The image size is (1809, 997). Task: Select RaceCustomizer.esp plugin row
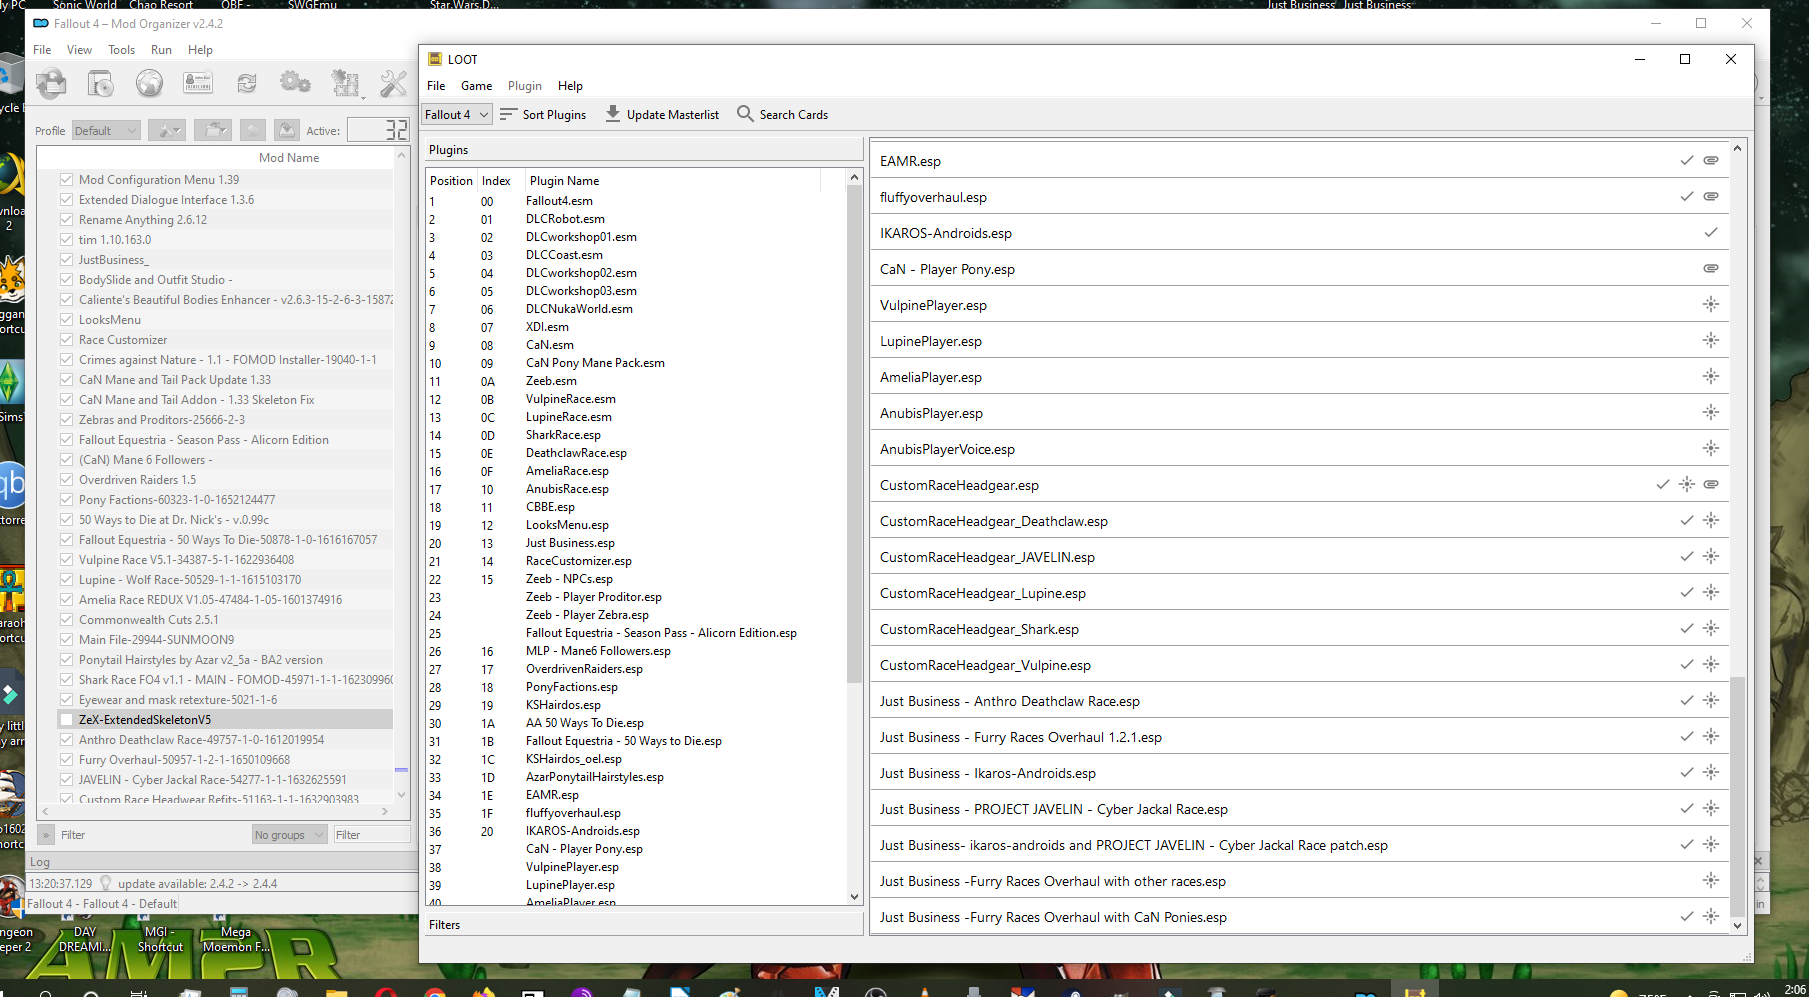point(635,561)
